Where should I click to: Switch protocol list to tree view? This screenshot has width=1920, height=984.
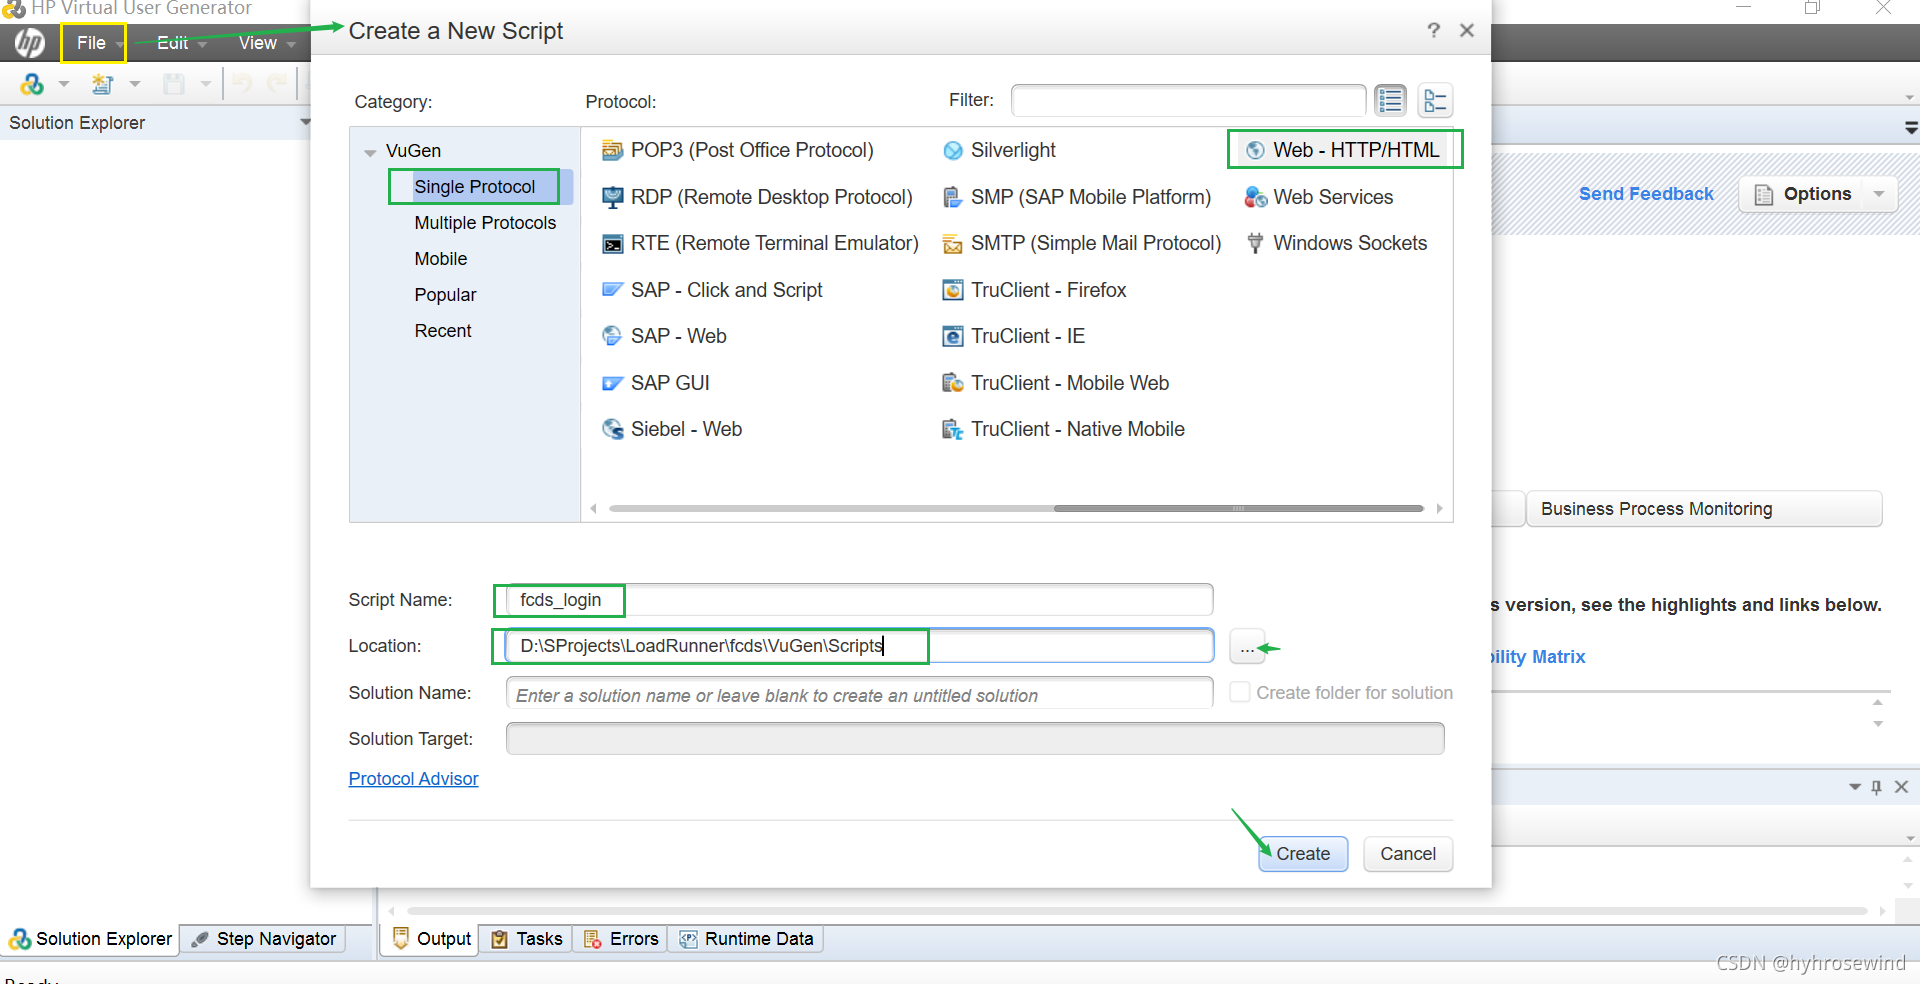pos(1435,100)
